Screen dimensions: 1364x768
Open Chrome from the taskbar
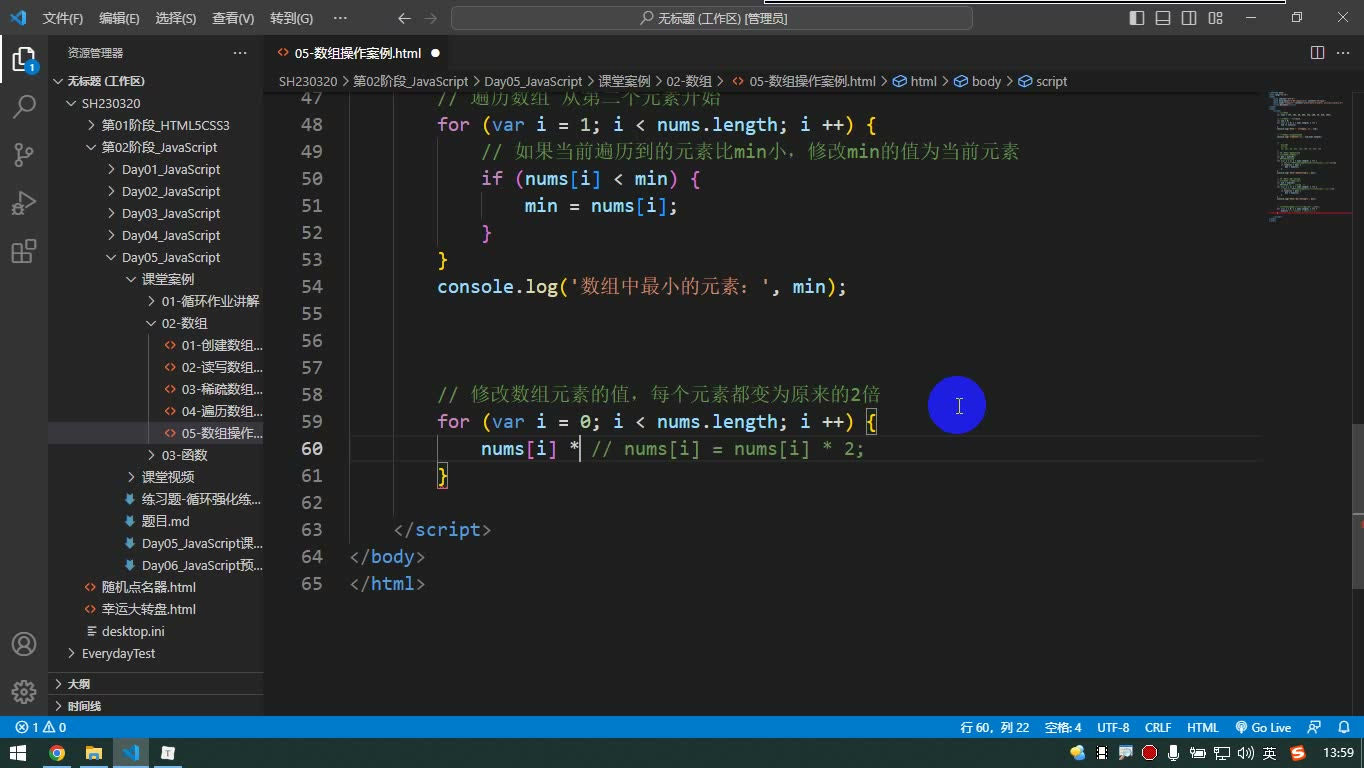[x=57, y=753]
